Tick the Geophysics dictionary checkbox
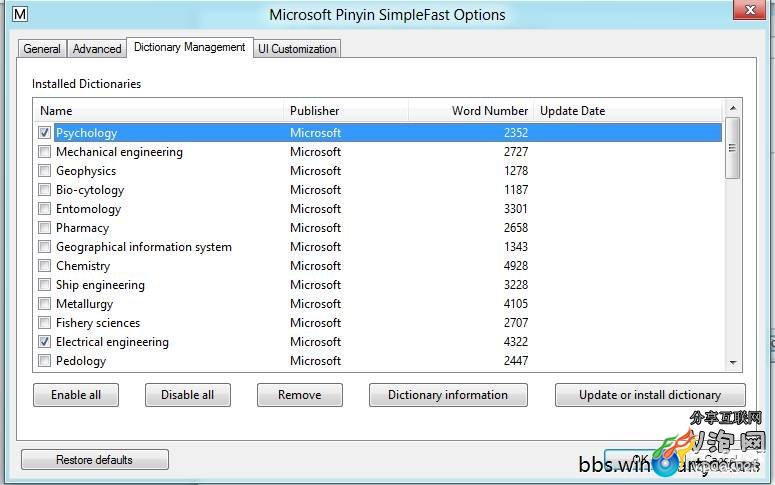 (44, 171)
